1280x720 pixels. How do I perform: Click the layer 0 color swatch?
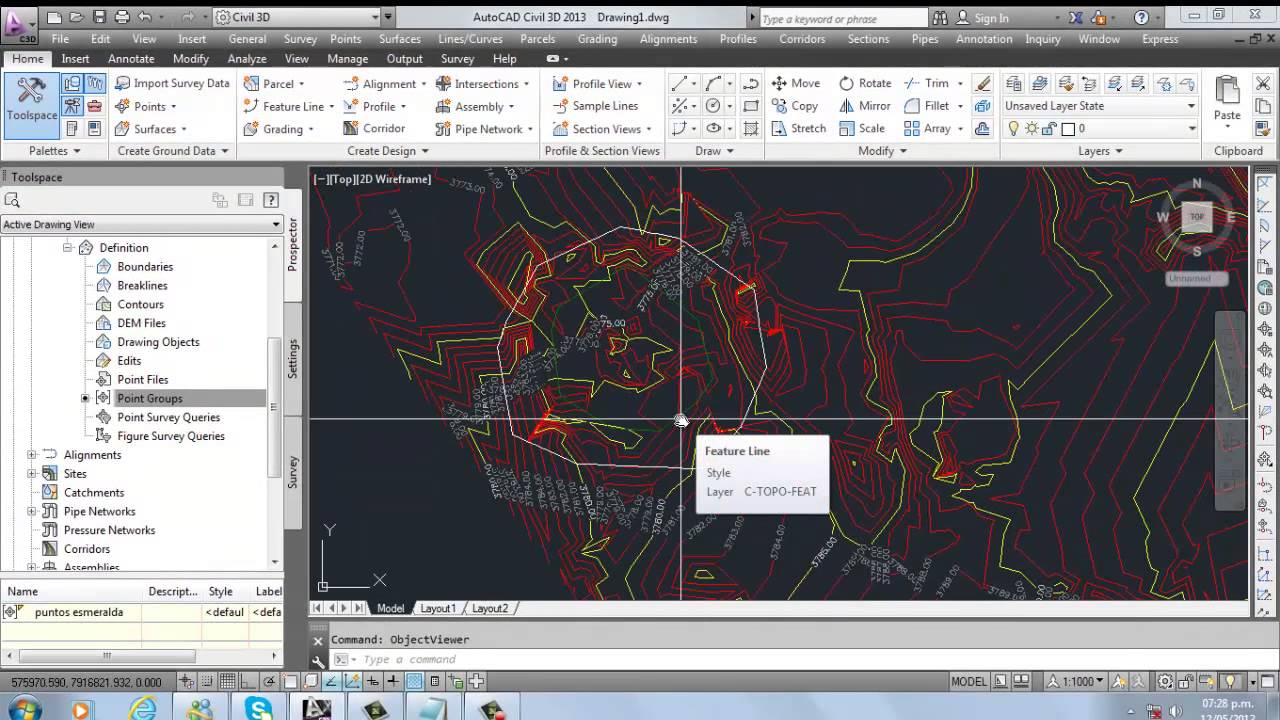(1068, 129)
